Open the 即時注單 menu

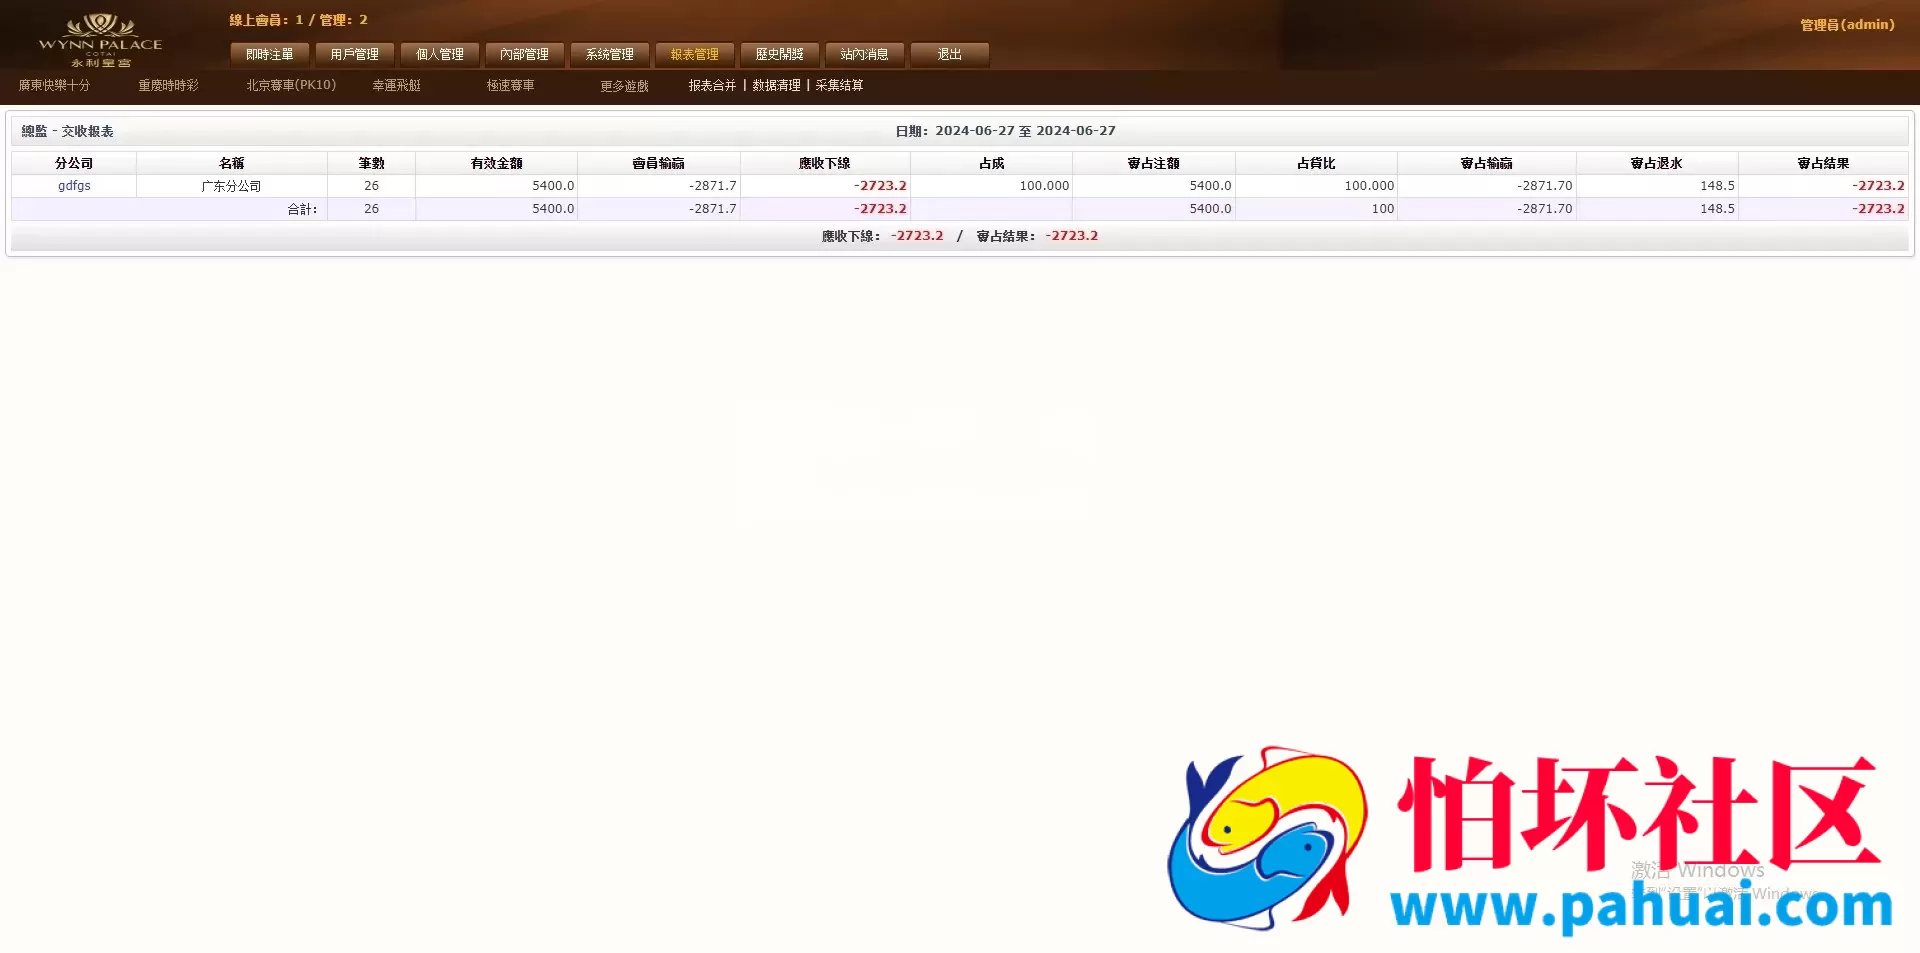click(x=270, y=54)
